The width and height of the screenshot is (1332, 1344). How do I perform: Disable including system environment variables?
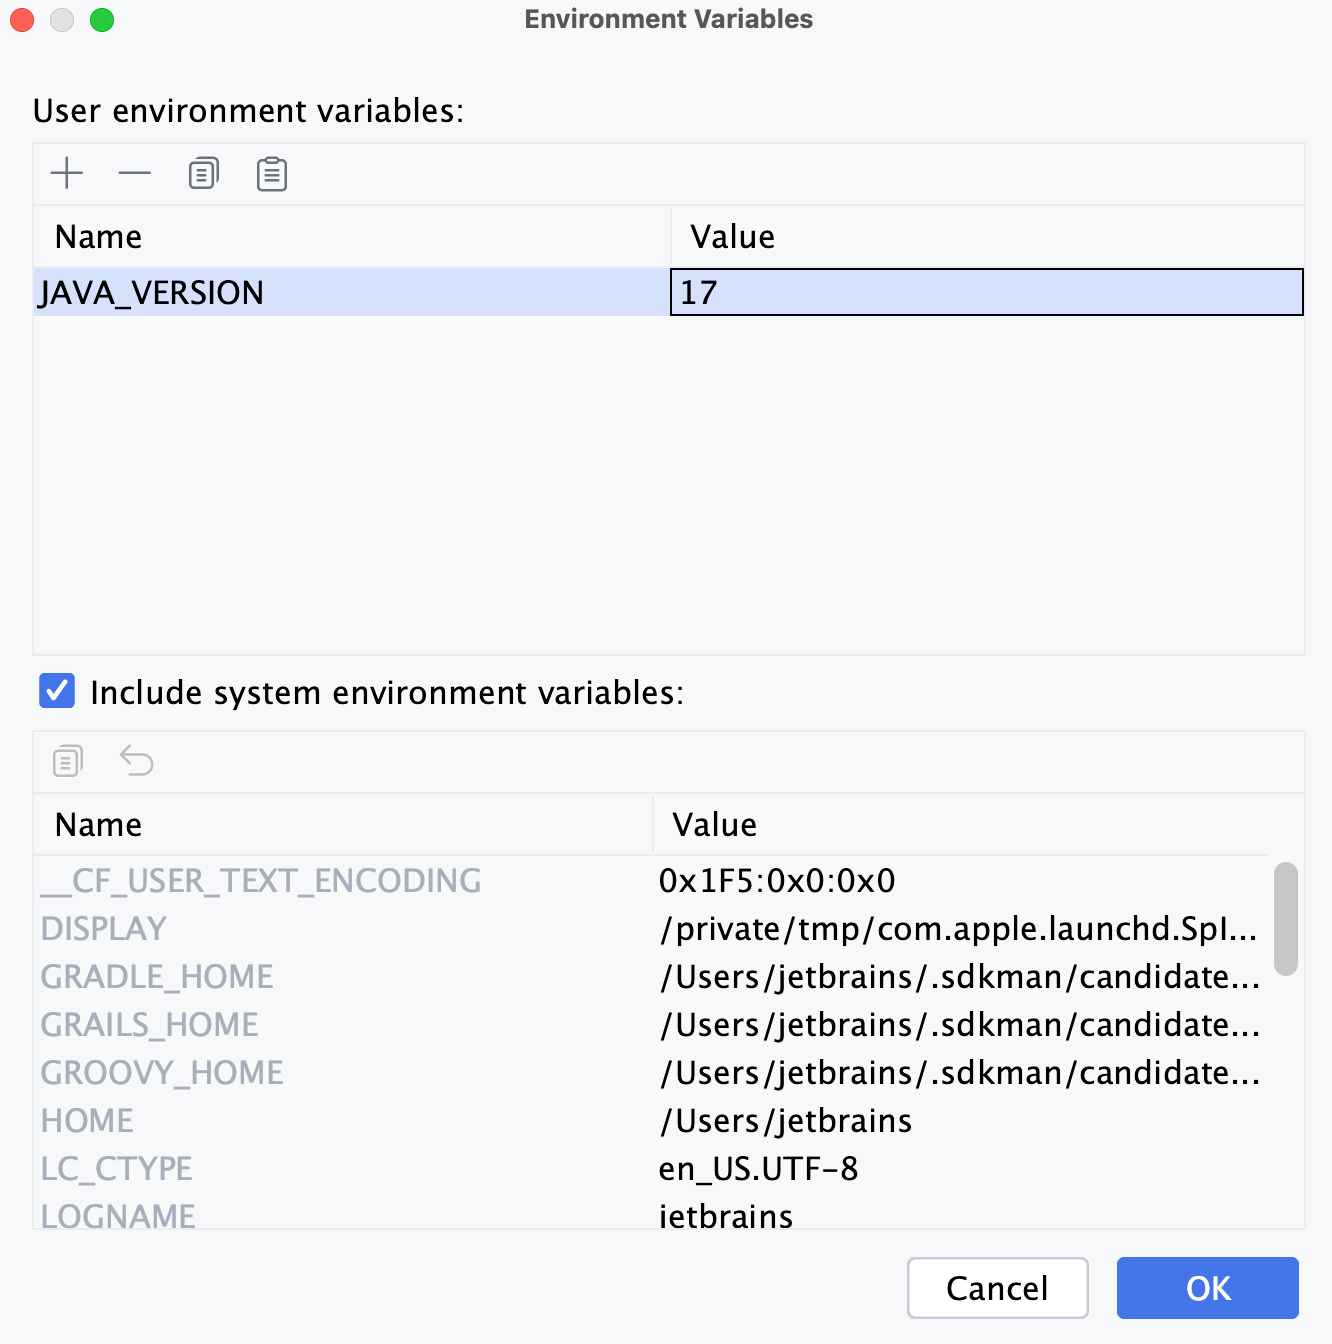(57, 691)
